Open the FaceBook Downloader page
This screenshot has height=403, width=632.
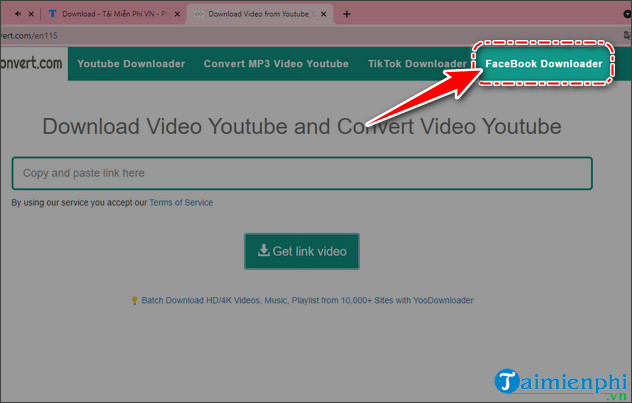click(543, 64)
